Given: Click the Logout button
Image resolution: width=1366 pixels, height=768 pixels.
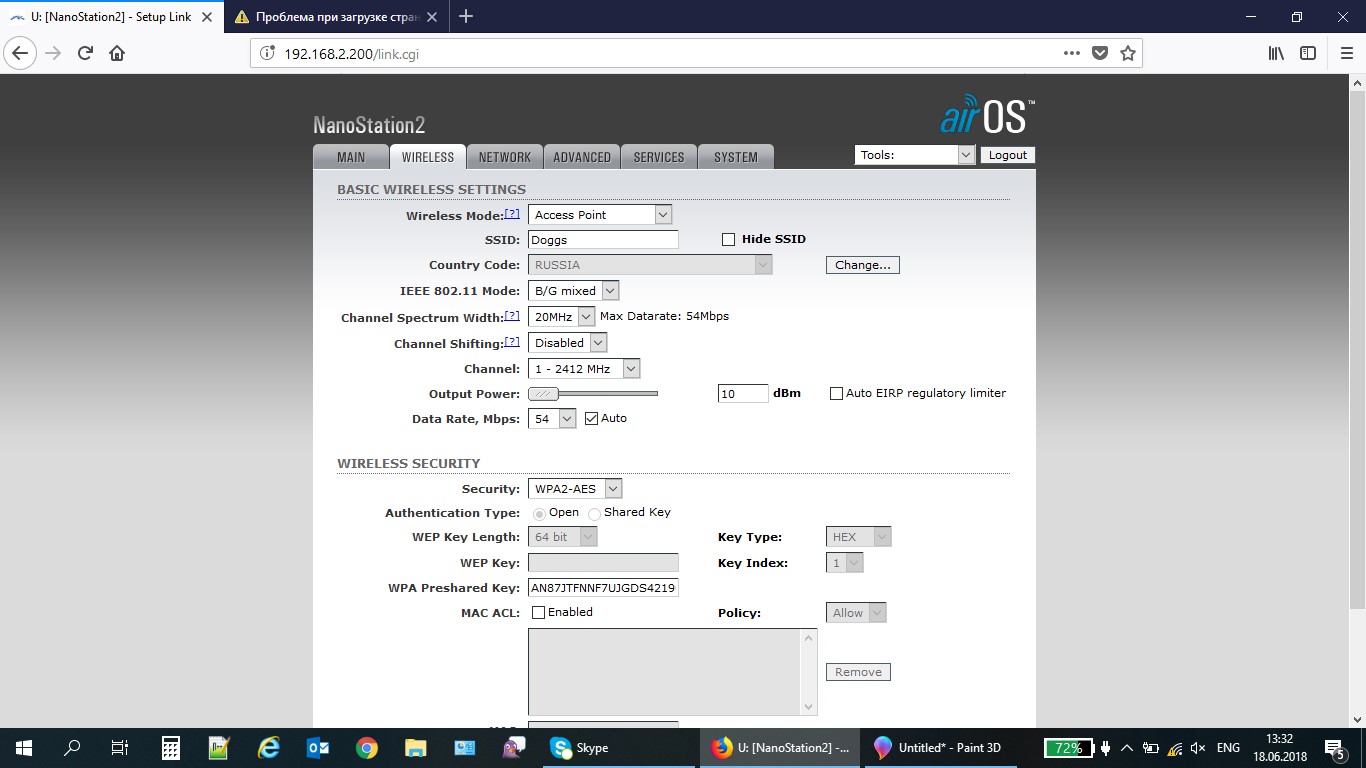Looking at the screenshot, I should pos(1007,155).
